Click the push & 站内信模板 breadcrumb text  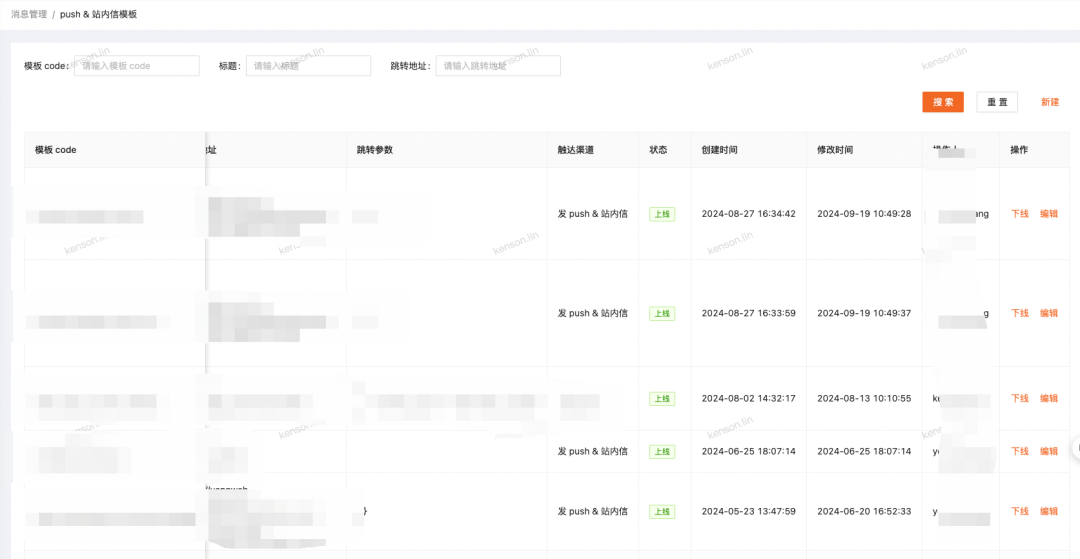(x=98, y=14)
